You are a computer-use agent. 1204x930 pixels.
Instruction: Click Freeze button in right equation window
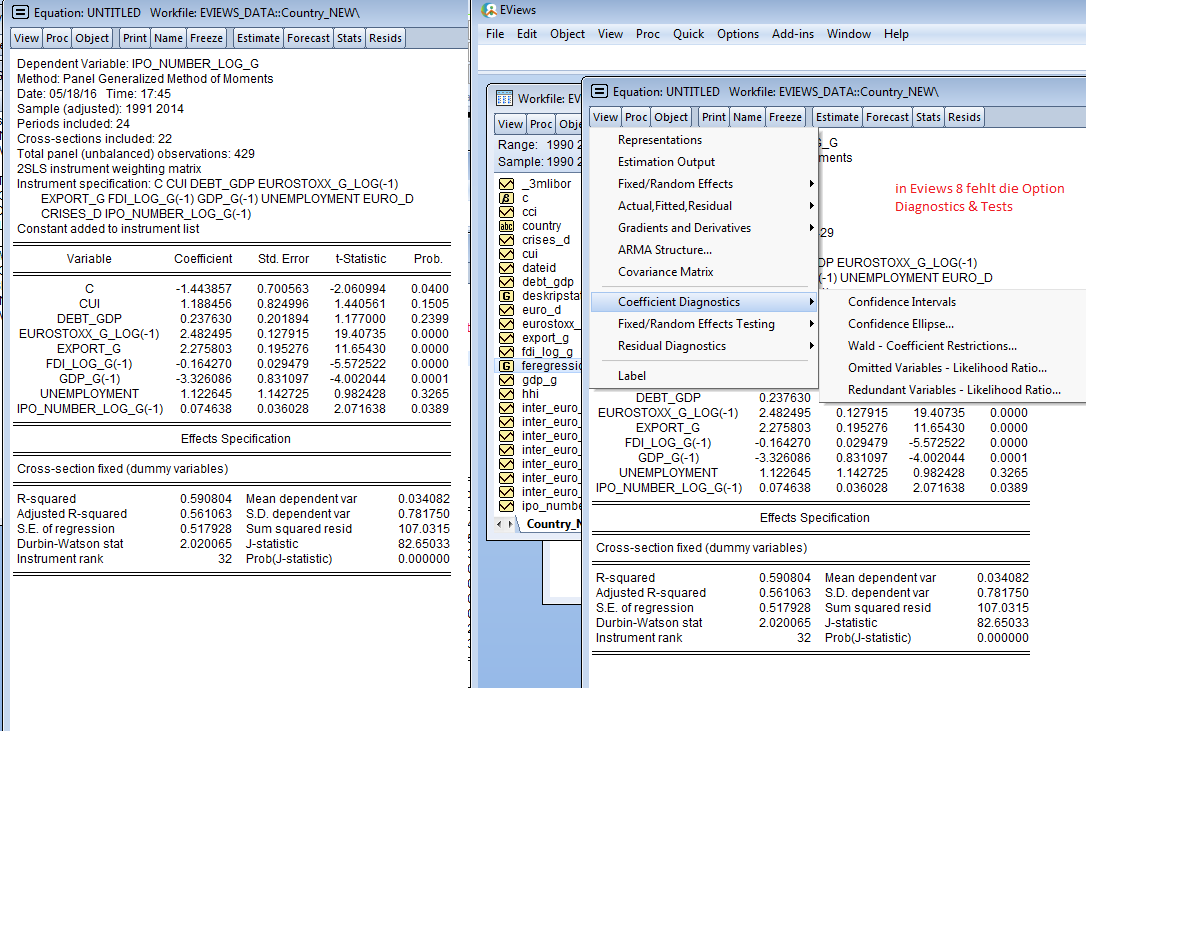[785, 117]
